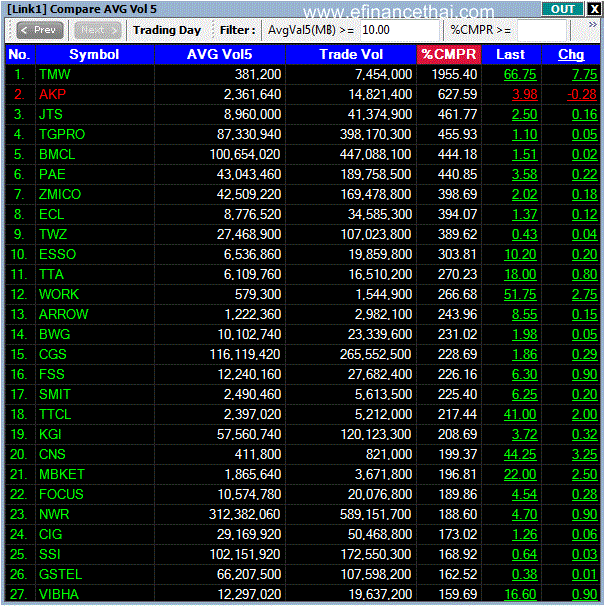Open MBKET last price 22.00 link
The image size is (605, 606).
point(520,475)
